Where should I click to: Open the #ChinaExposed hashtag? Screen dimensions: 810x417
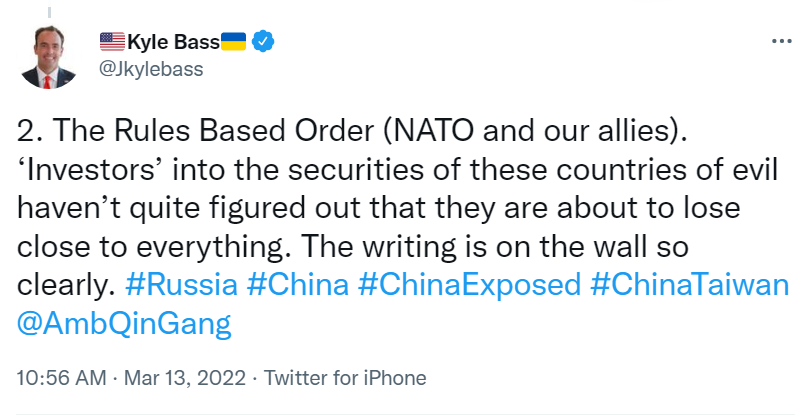click(469, 285)
